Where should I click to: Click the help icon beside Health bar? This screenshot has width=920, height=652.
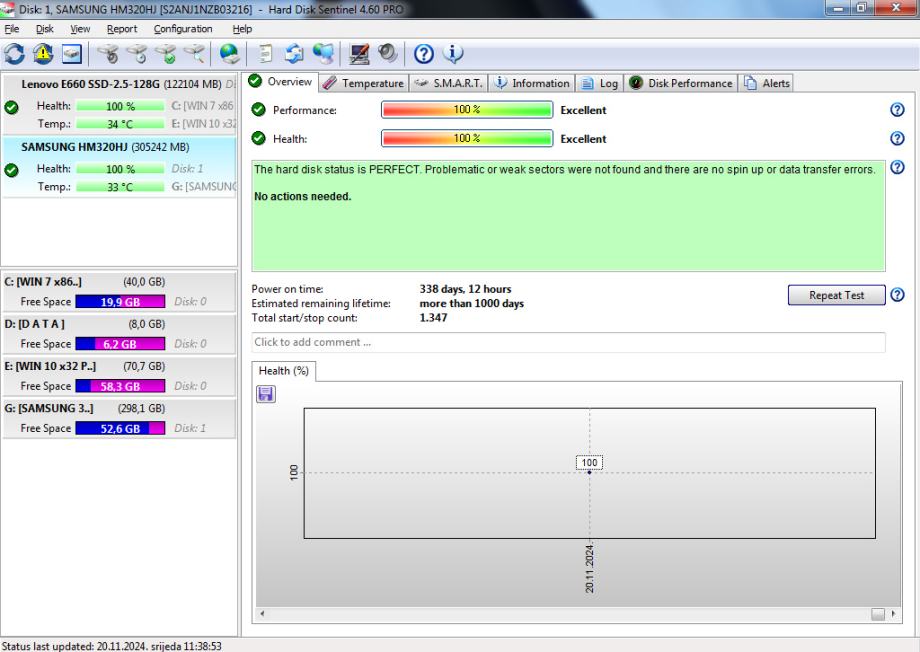point(897,138)
